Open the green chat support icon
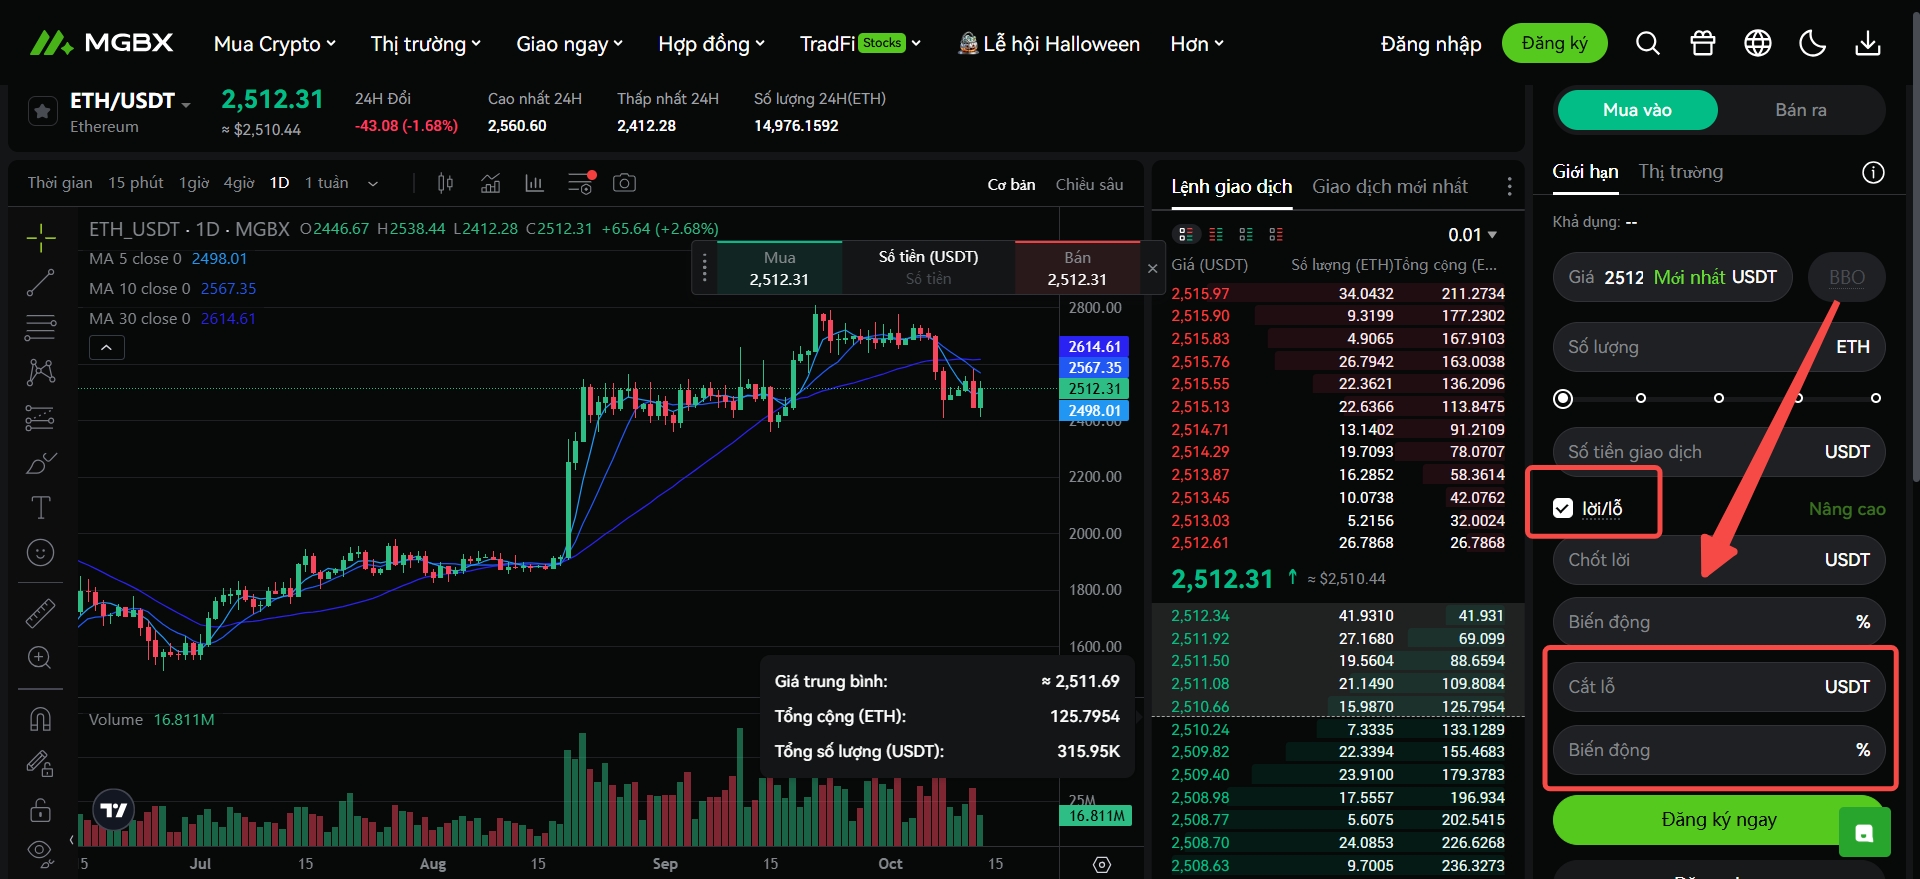1920x879 pixels. point(1864,832)
